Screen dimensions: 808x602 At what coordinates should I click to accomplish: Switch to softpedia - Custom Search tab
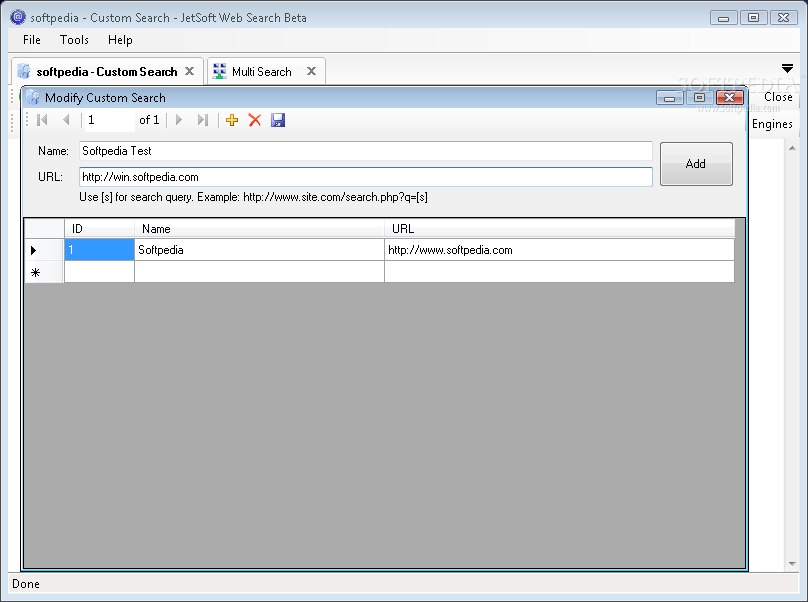coord(107,71)
